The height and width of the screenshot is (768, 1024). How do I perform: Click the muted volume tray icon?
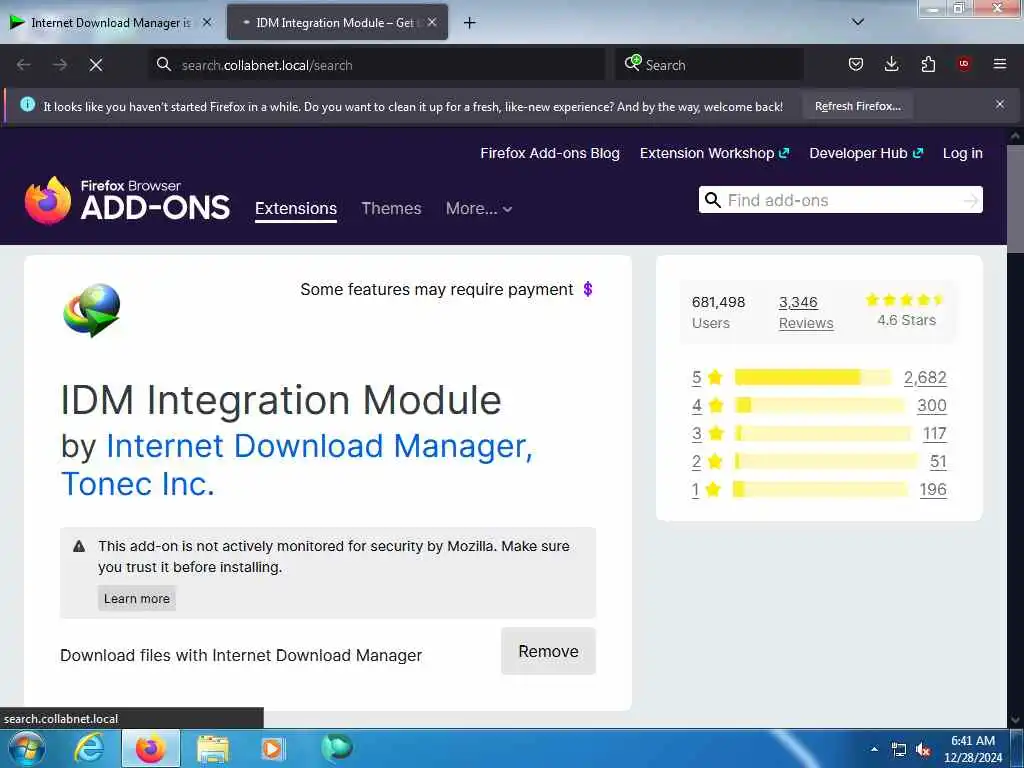point(923,750)
